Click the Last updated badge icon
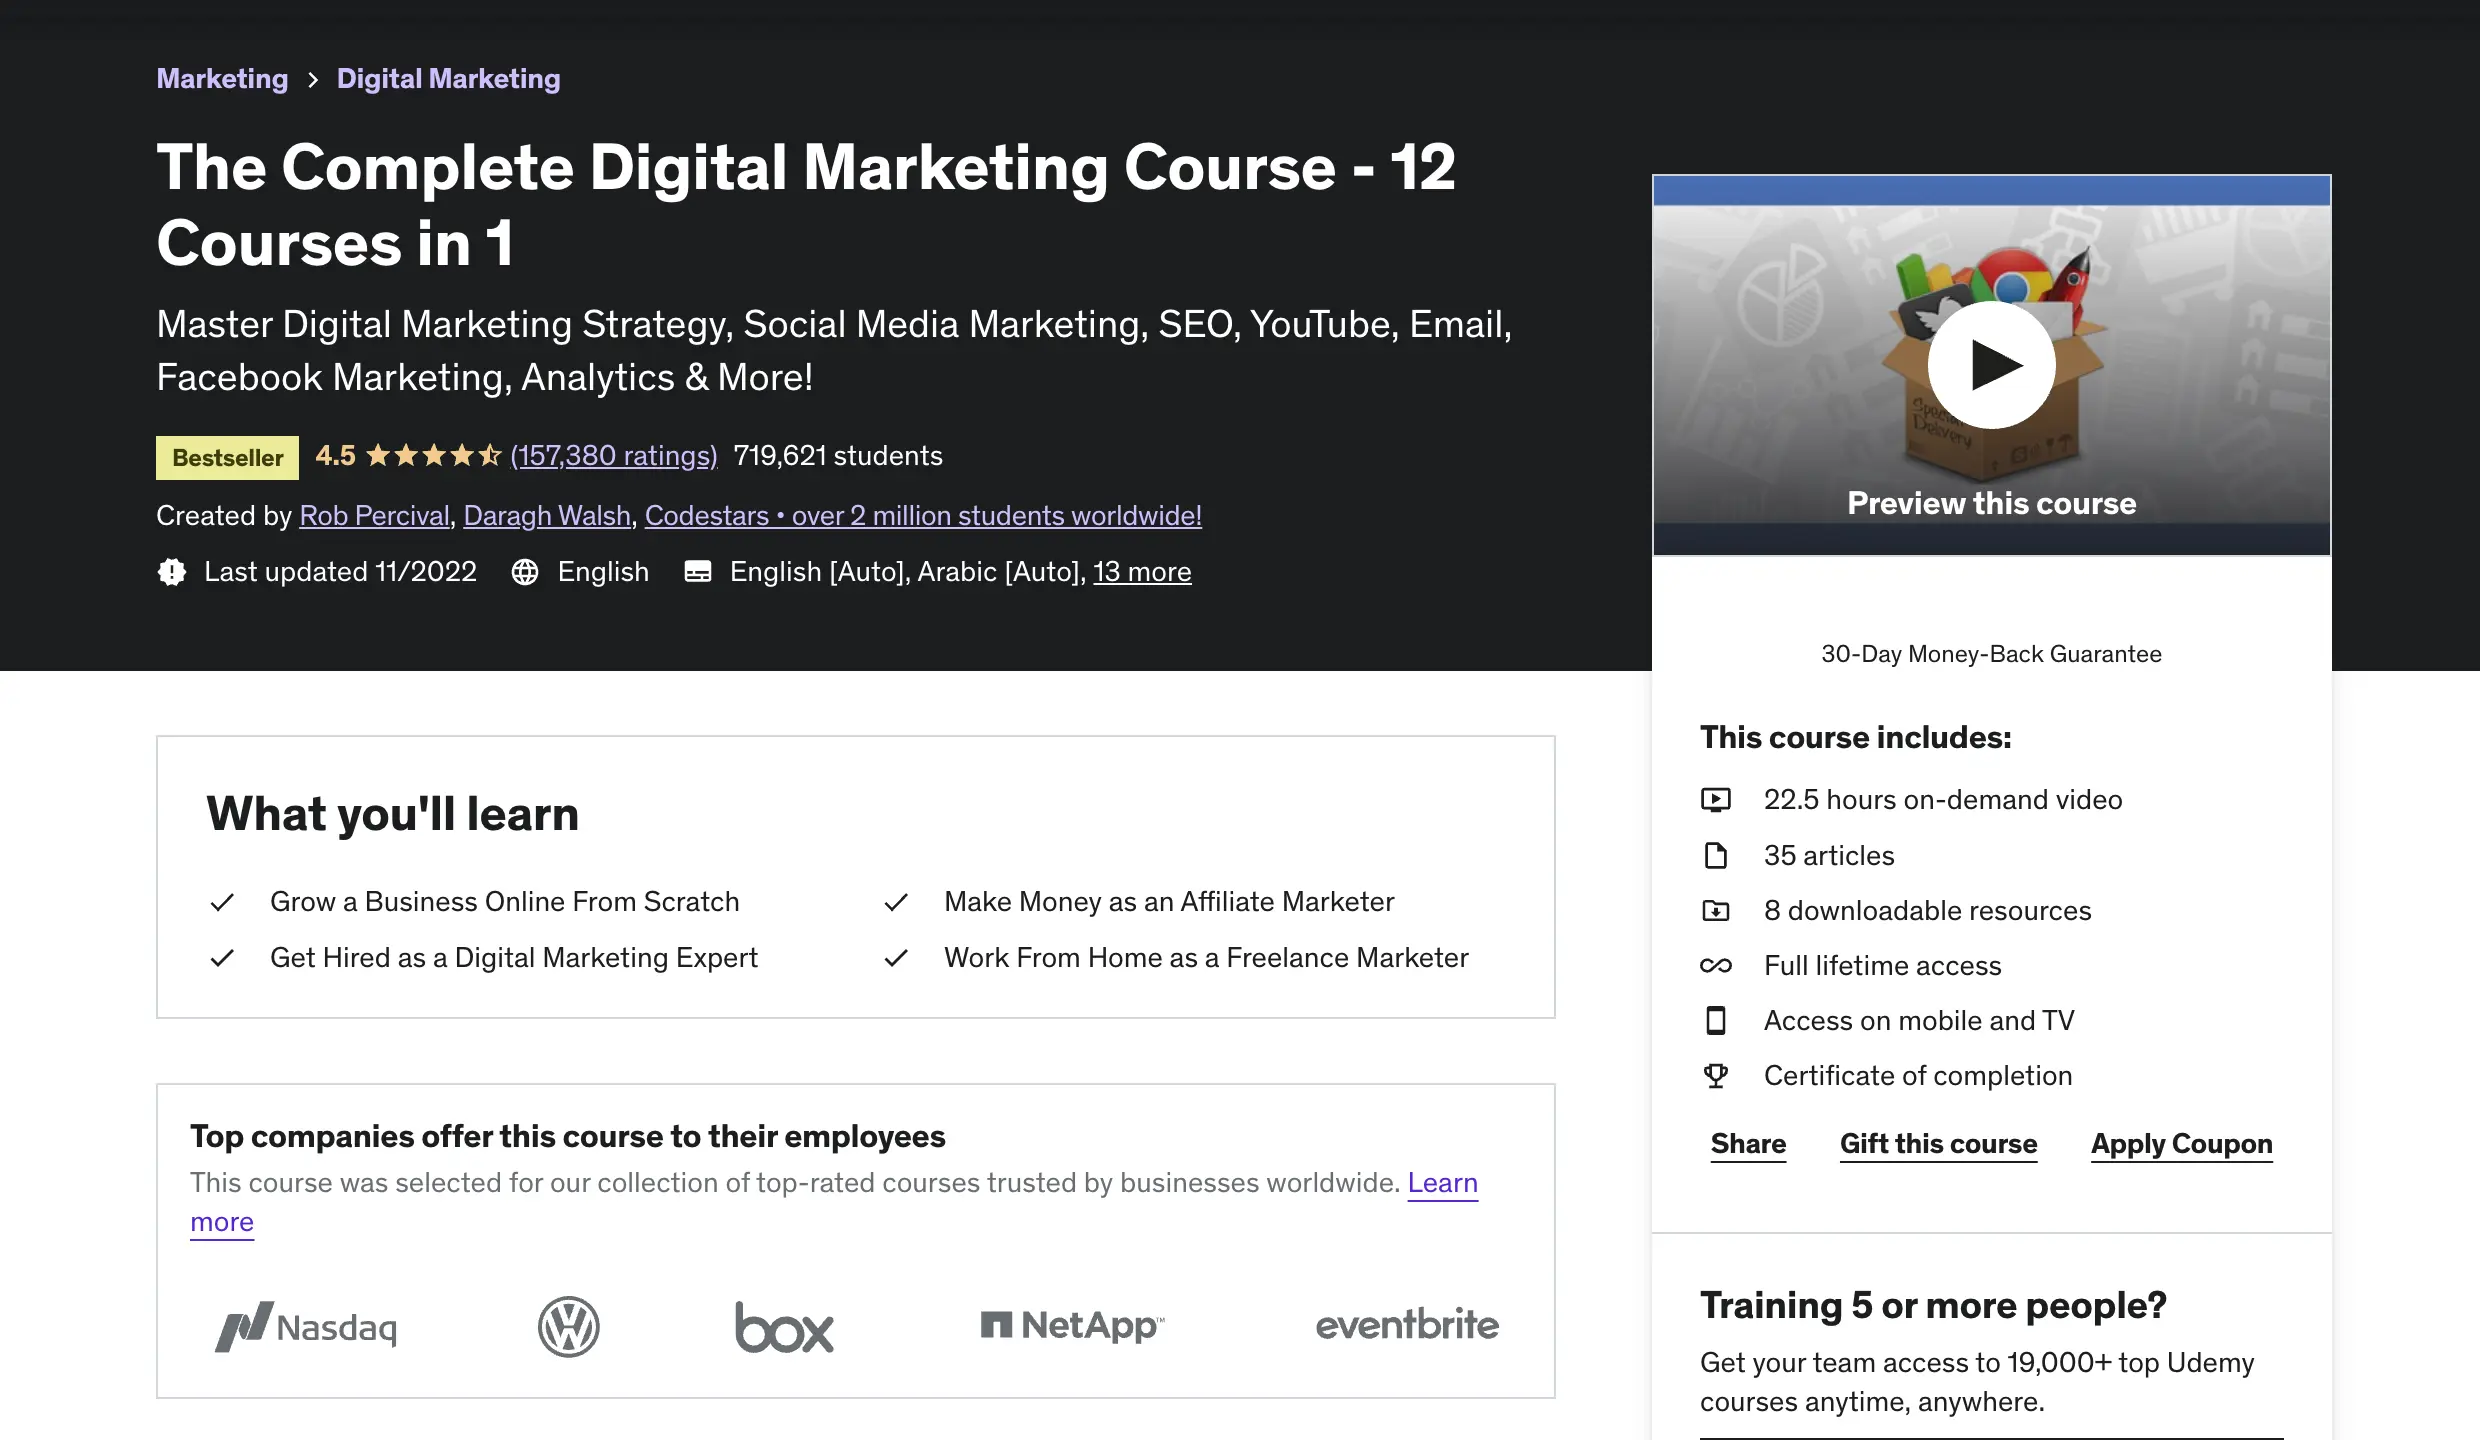Viewport: 2480px width, 1440px height. coord(172,572)
